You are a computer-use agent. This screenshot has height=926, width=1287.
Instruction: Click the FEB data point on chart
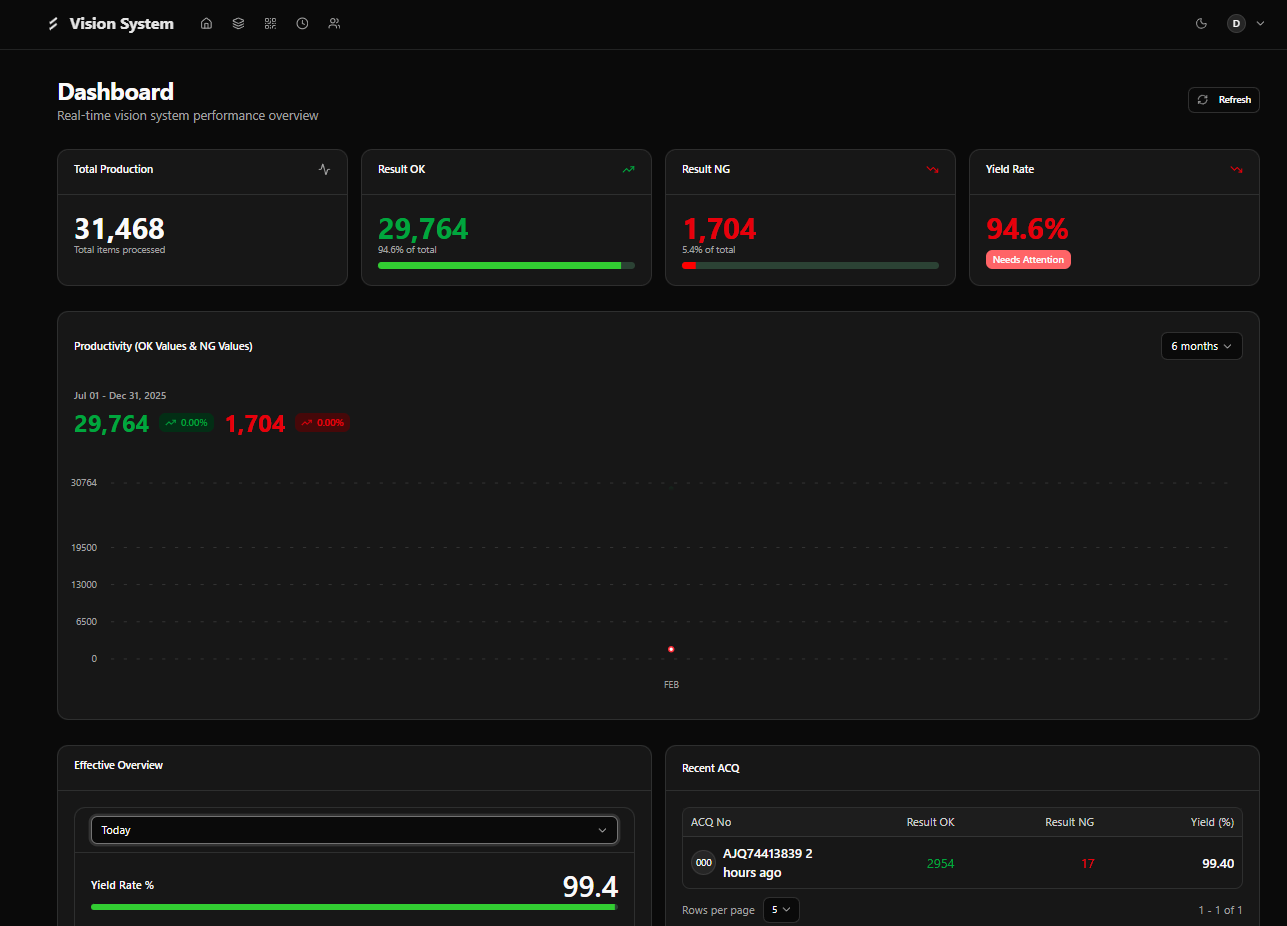point(671,650)
